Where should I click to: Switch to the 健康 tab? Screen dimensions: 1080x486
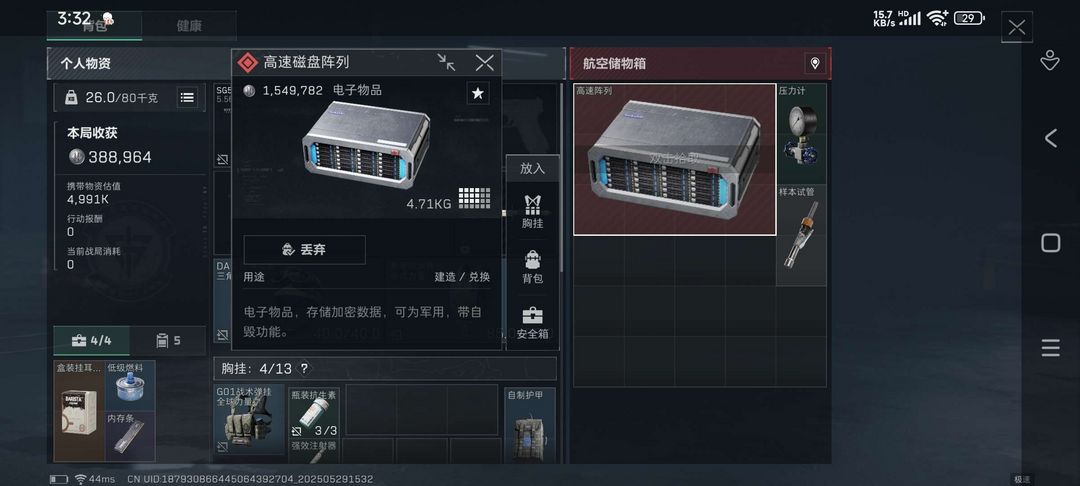189,26
